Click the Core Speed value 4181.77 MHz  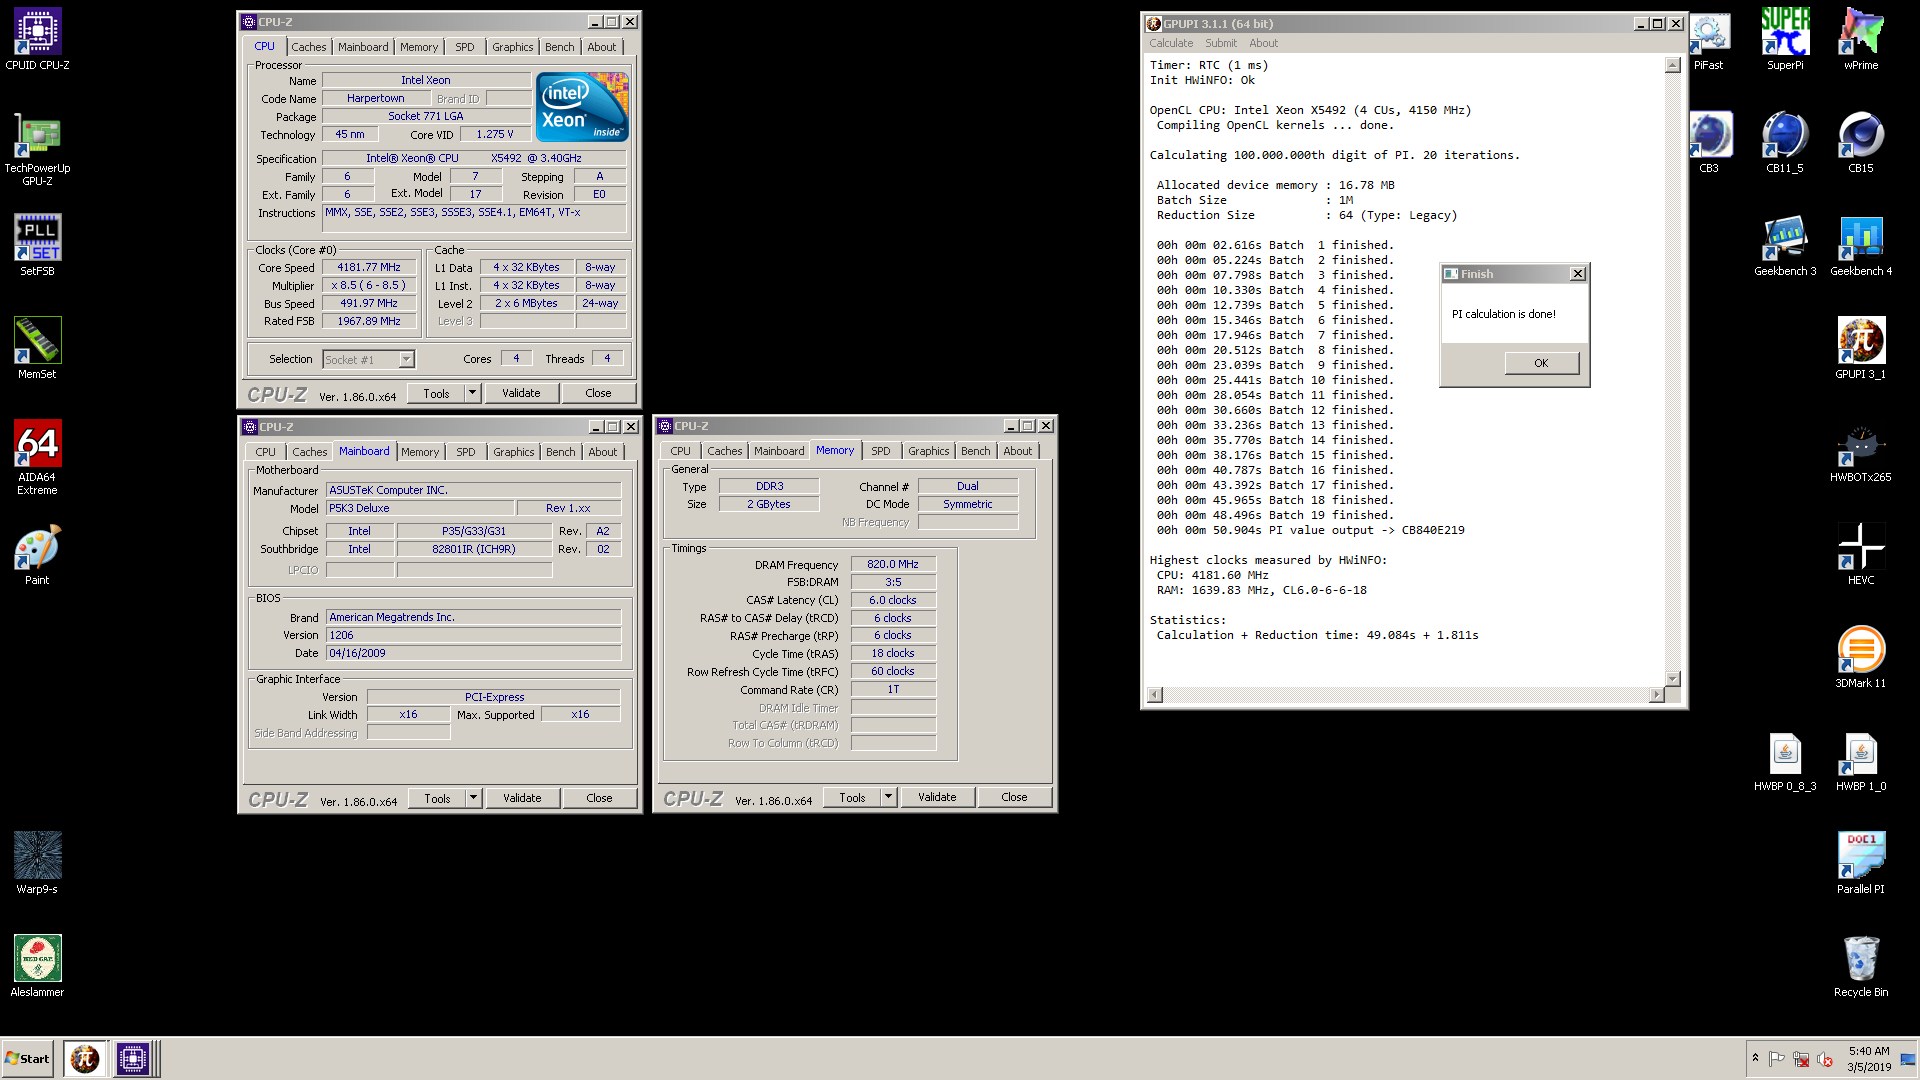(368, 267)
